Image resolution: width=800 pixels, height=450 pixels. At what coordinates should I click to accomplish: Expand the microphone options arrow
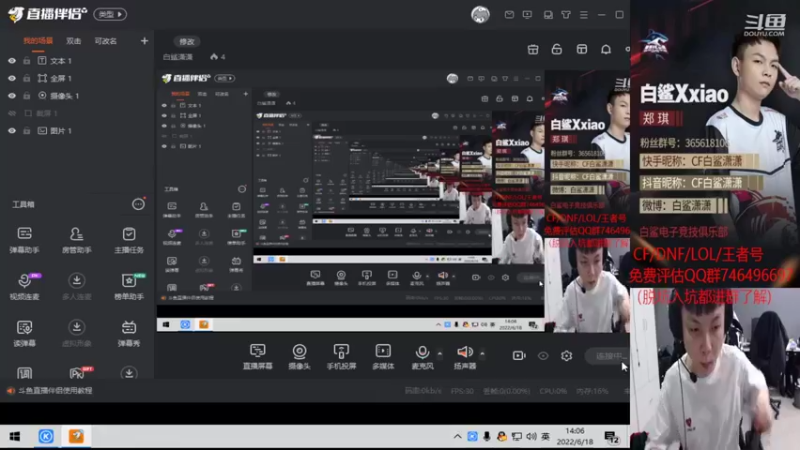440,353
